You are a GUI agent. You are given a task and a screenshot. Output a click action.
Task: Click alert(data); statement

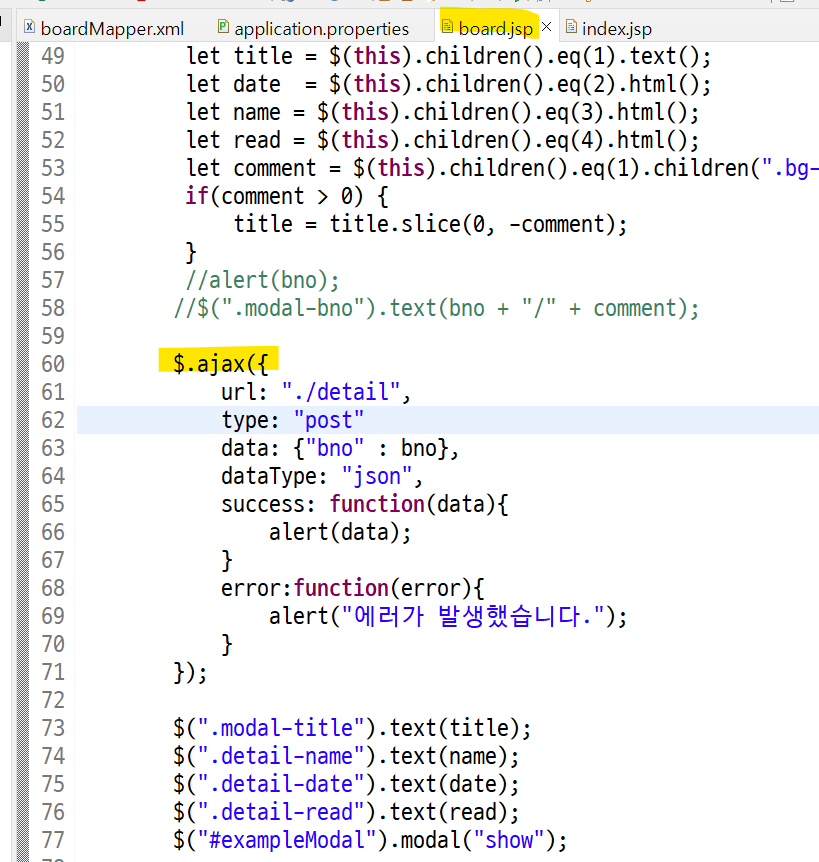coord(340,533)
